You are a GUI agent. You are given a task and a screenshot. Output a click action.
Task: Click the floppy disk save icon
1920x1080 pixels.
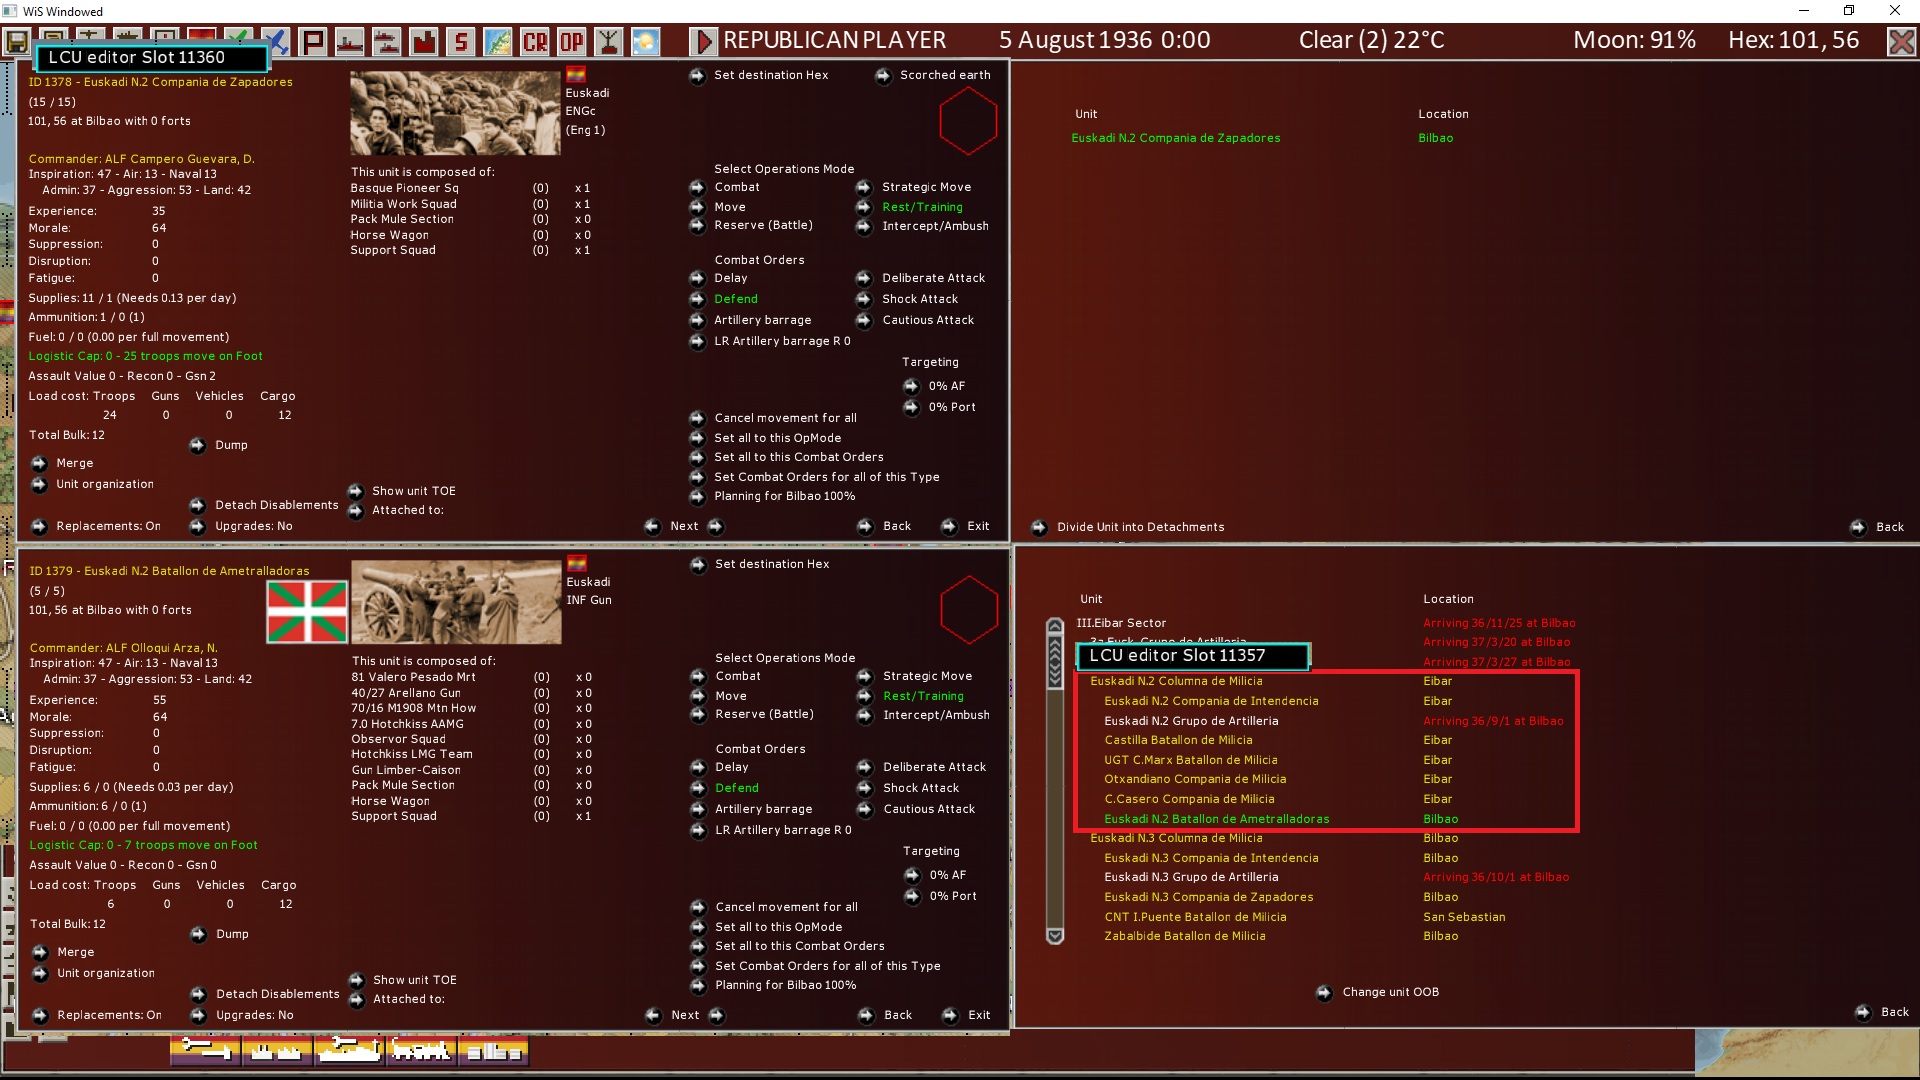pyautogui.click(x=17, y=42)
